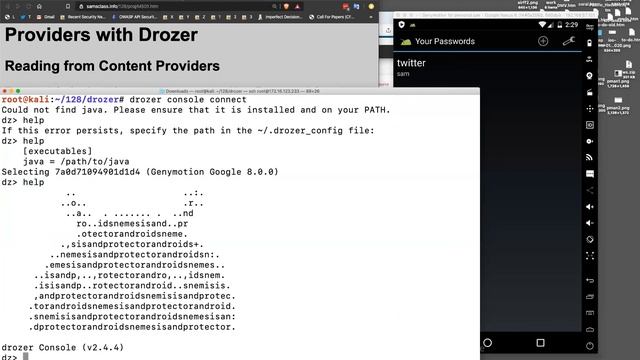The image size is (640, 360).
Task: Click the Genymotion sidebar menu button
Action: click(589, 313)
